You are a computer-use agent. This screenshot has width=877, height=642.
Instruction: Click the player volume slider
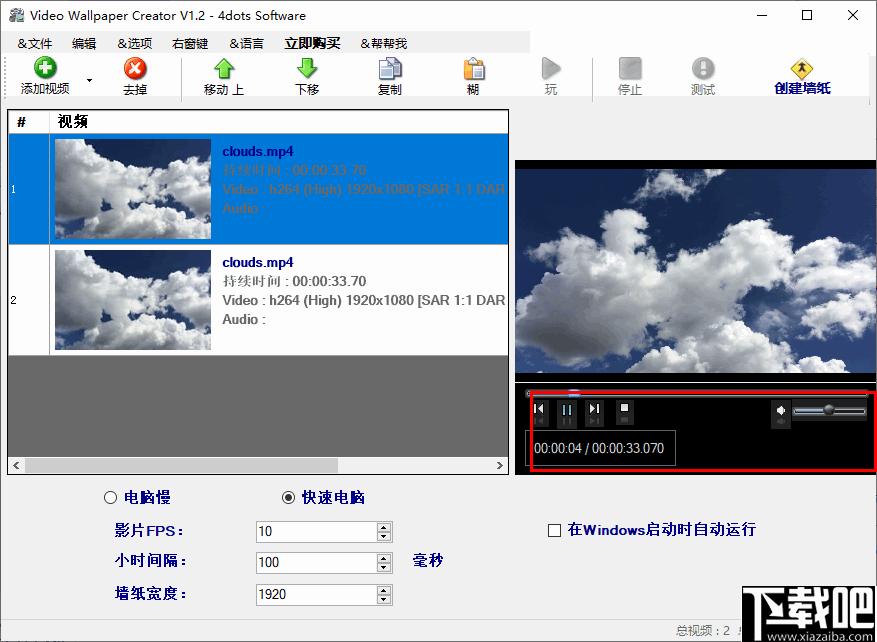[x=829, y=411]
